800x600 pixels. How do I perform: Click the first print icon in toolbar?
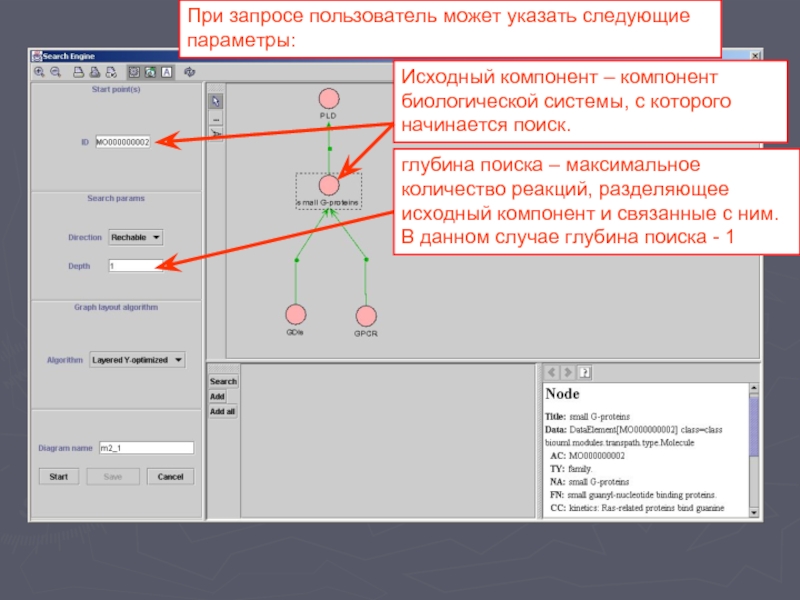[x=78, y=72]
